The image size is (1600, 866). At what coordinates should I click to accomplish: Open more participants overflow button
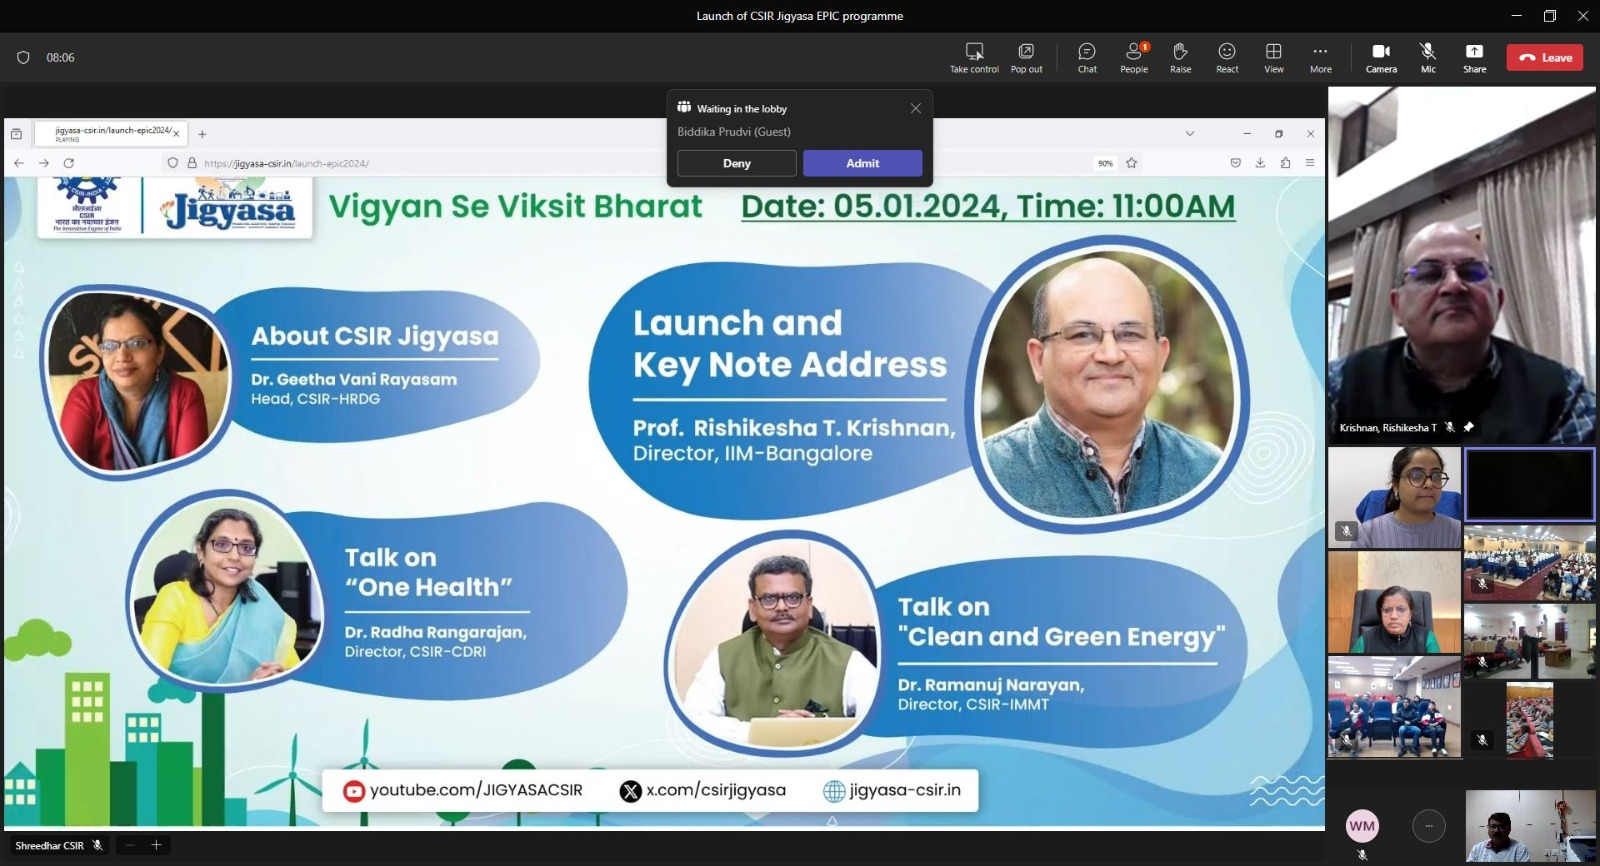coord(1428,825)
